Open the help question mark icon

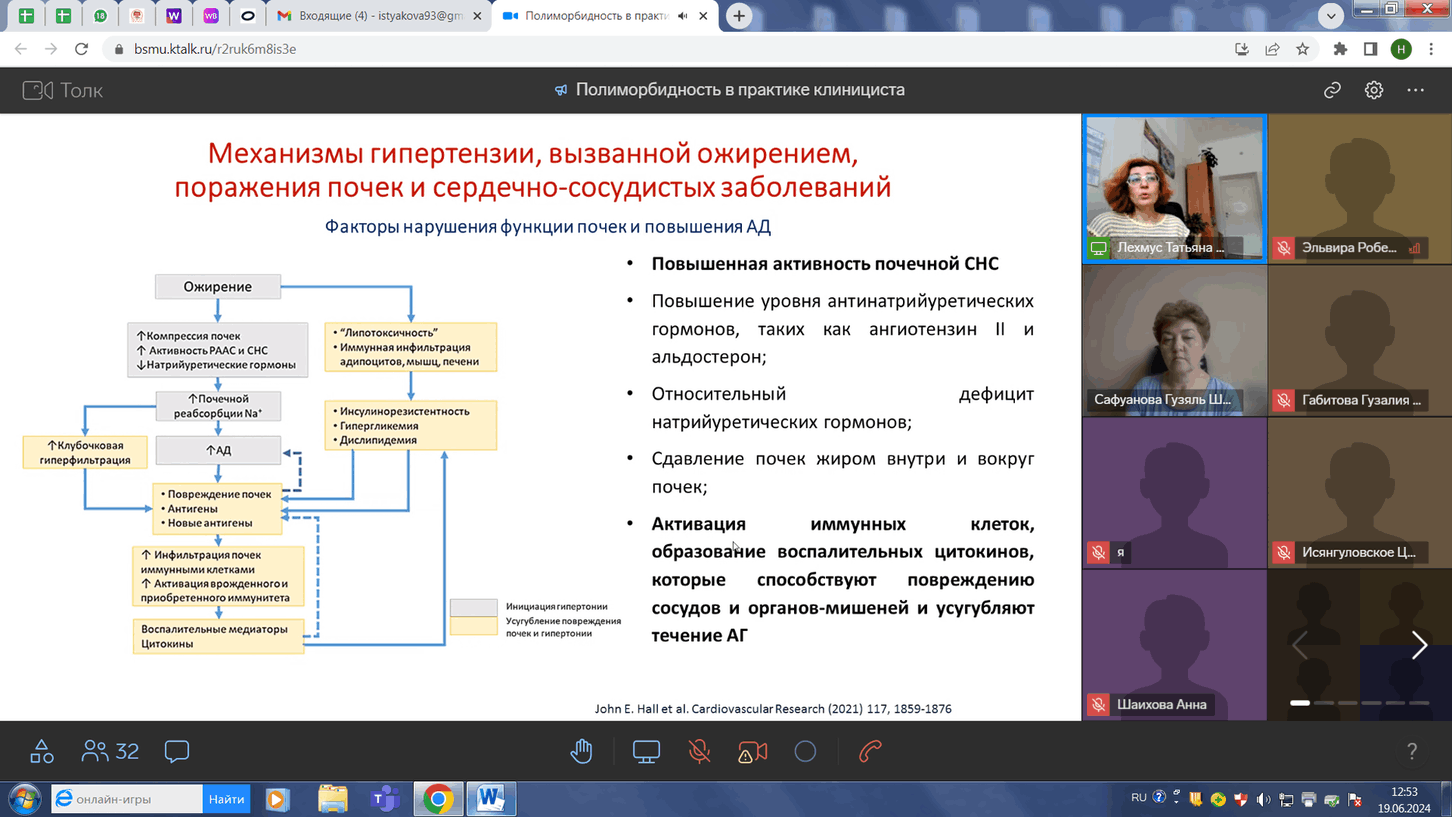click(x=1411, y=751)
